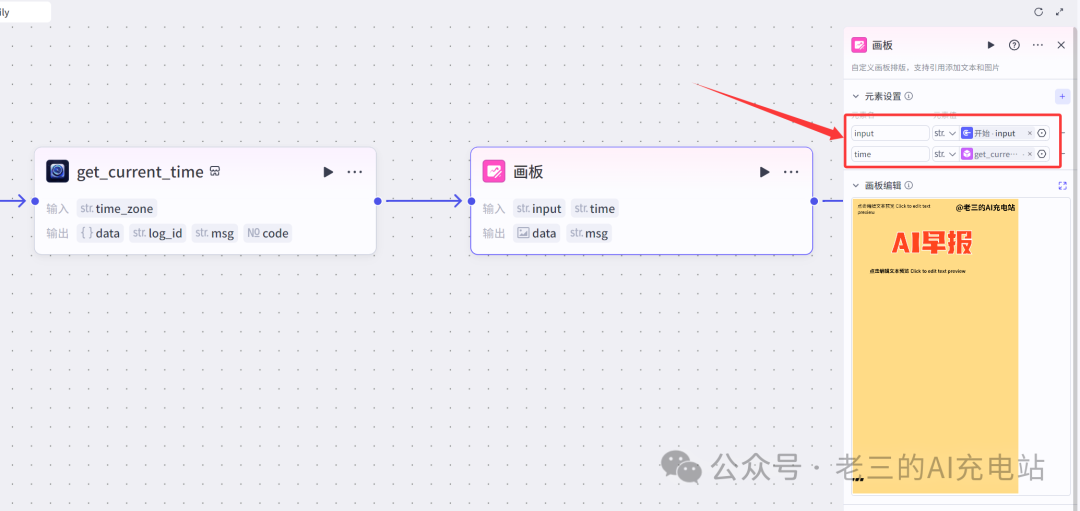Add new element with plus button
1080x511 pixels.
coord(1061,96)
